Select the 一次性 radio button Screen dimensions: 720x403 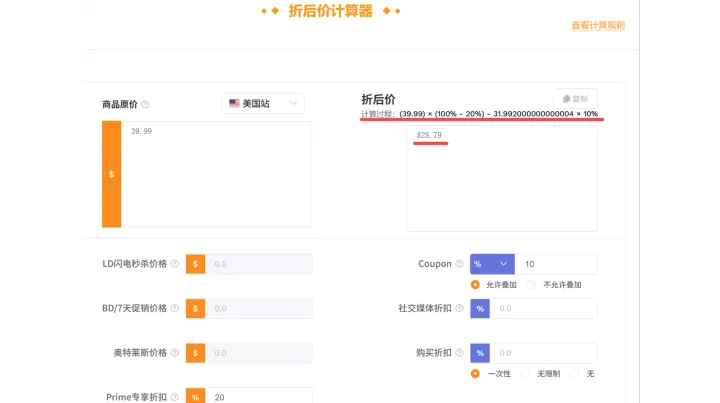475,374
